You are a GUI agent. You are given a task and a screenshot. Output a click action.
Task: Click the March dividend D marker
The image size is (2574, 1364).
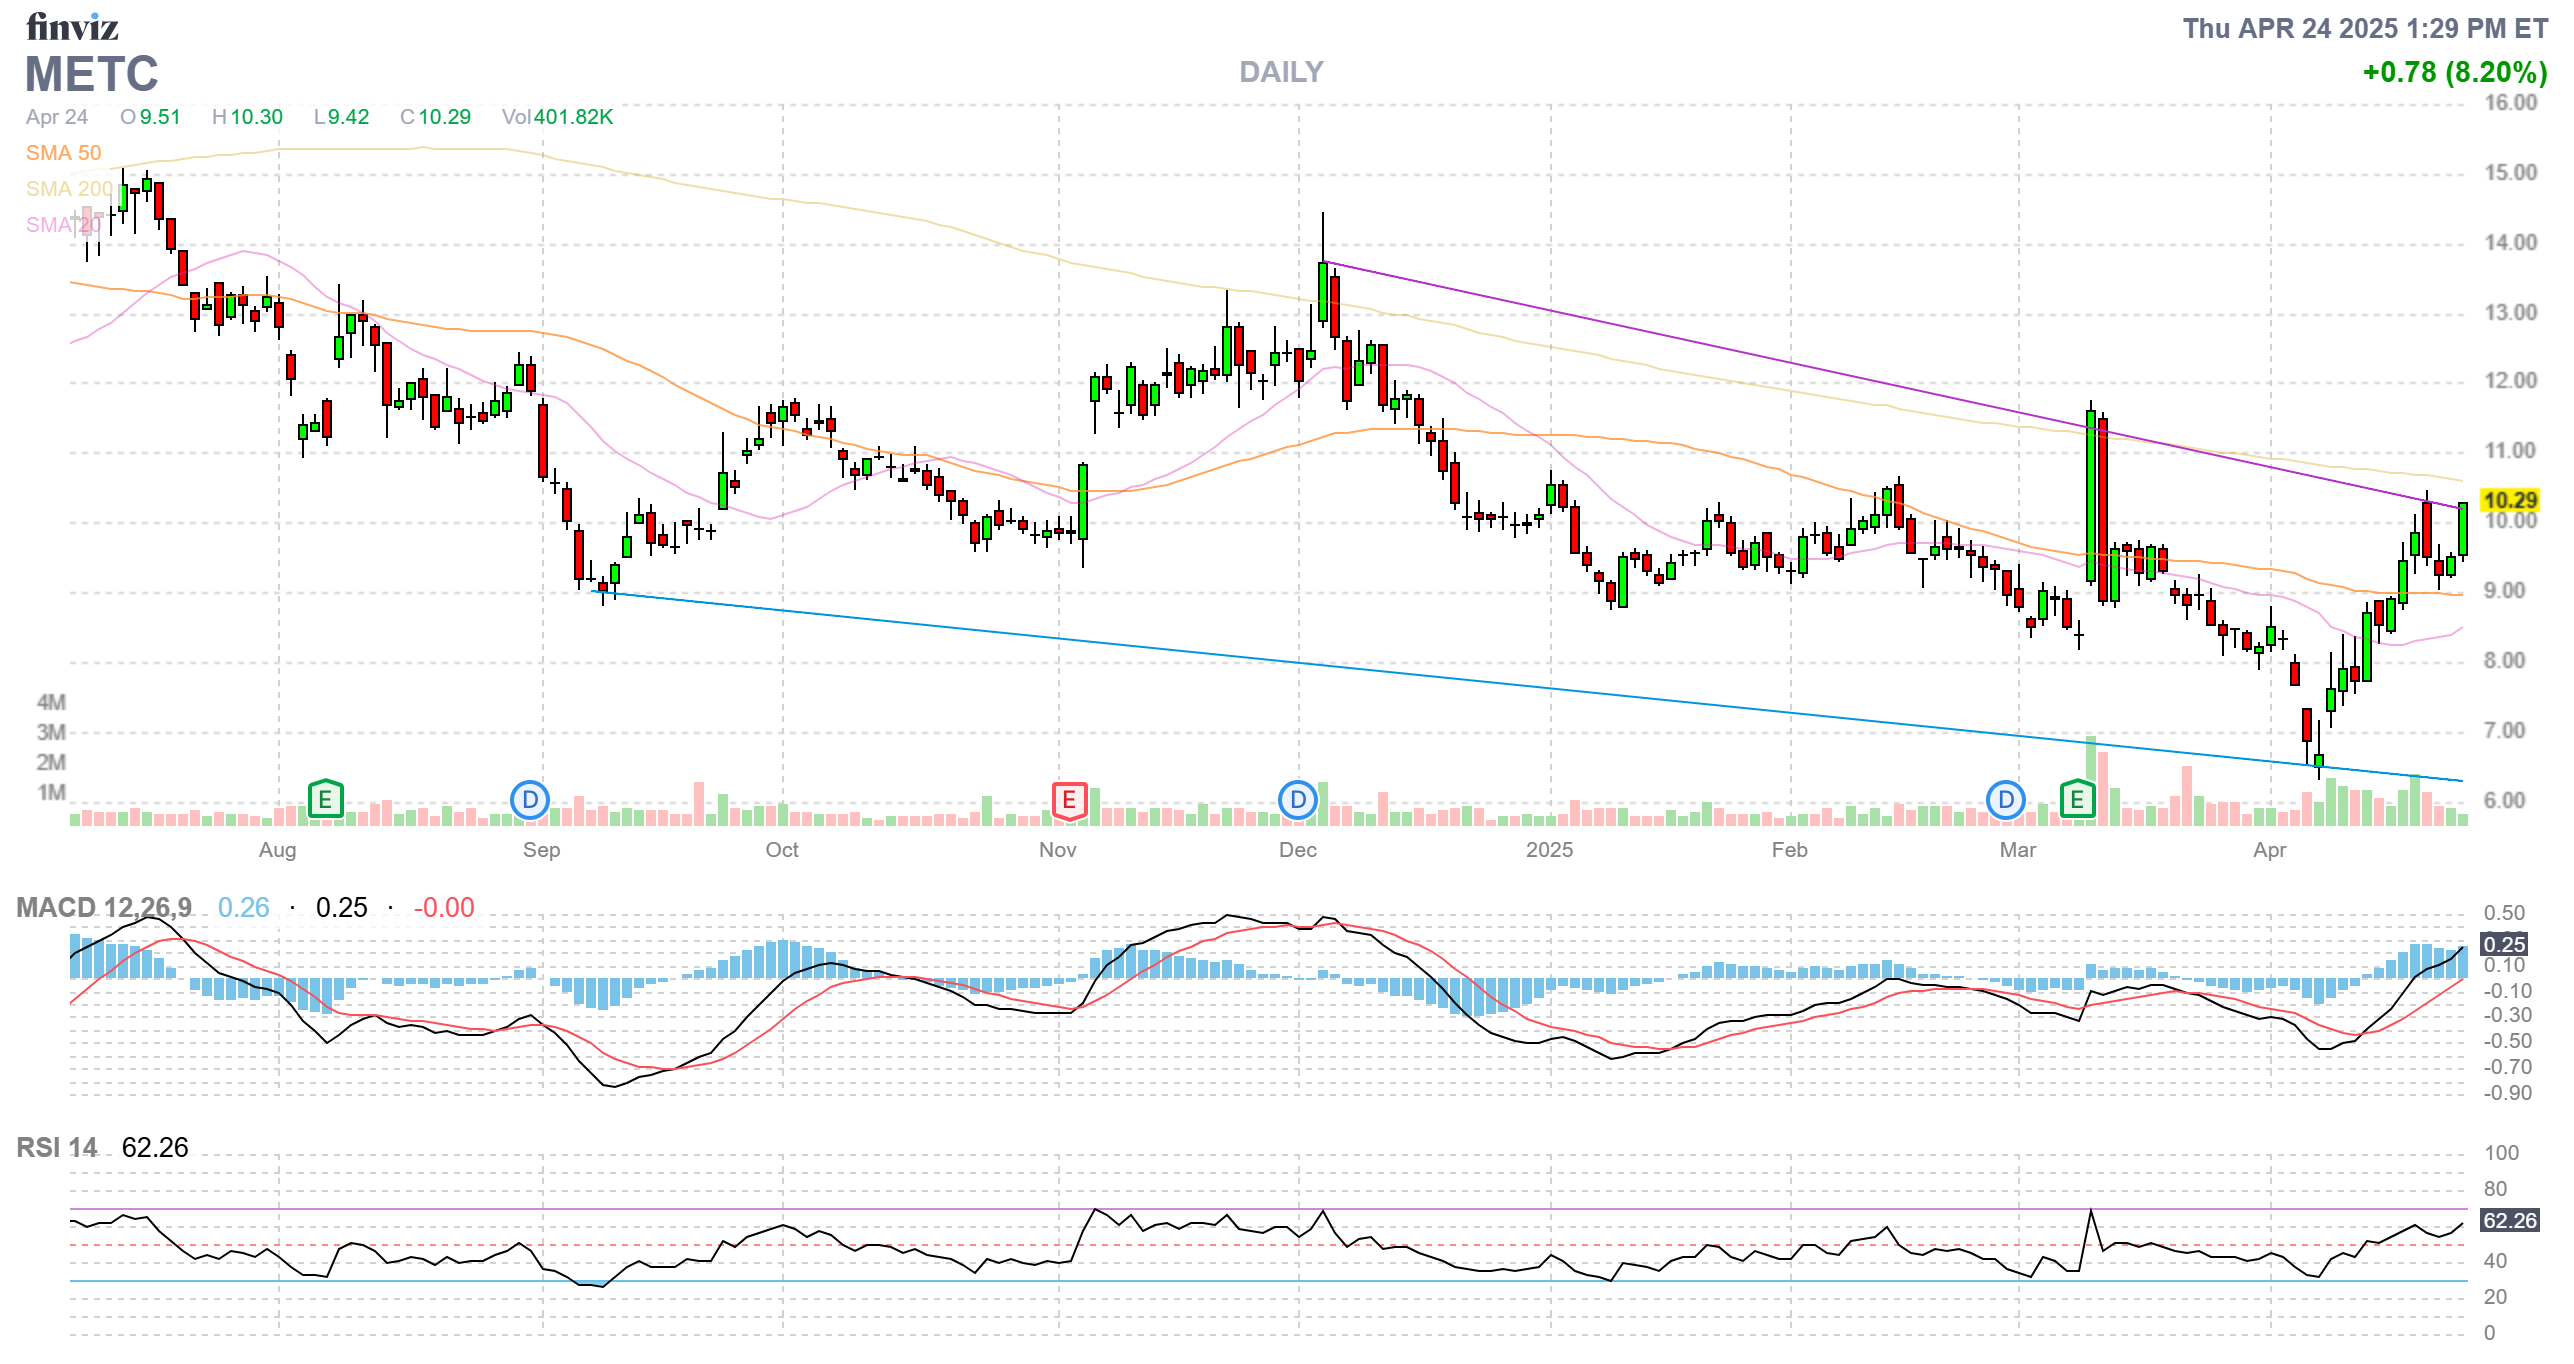point(2005,800)
